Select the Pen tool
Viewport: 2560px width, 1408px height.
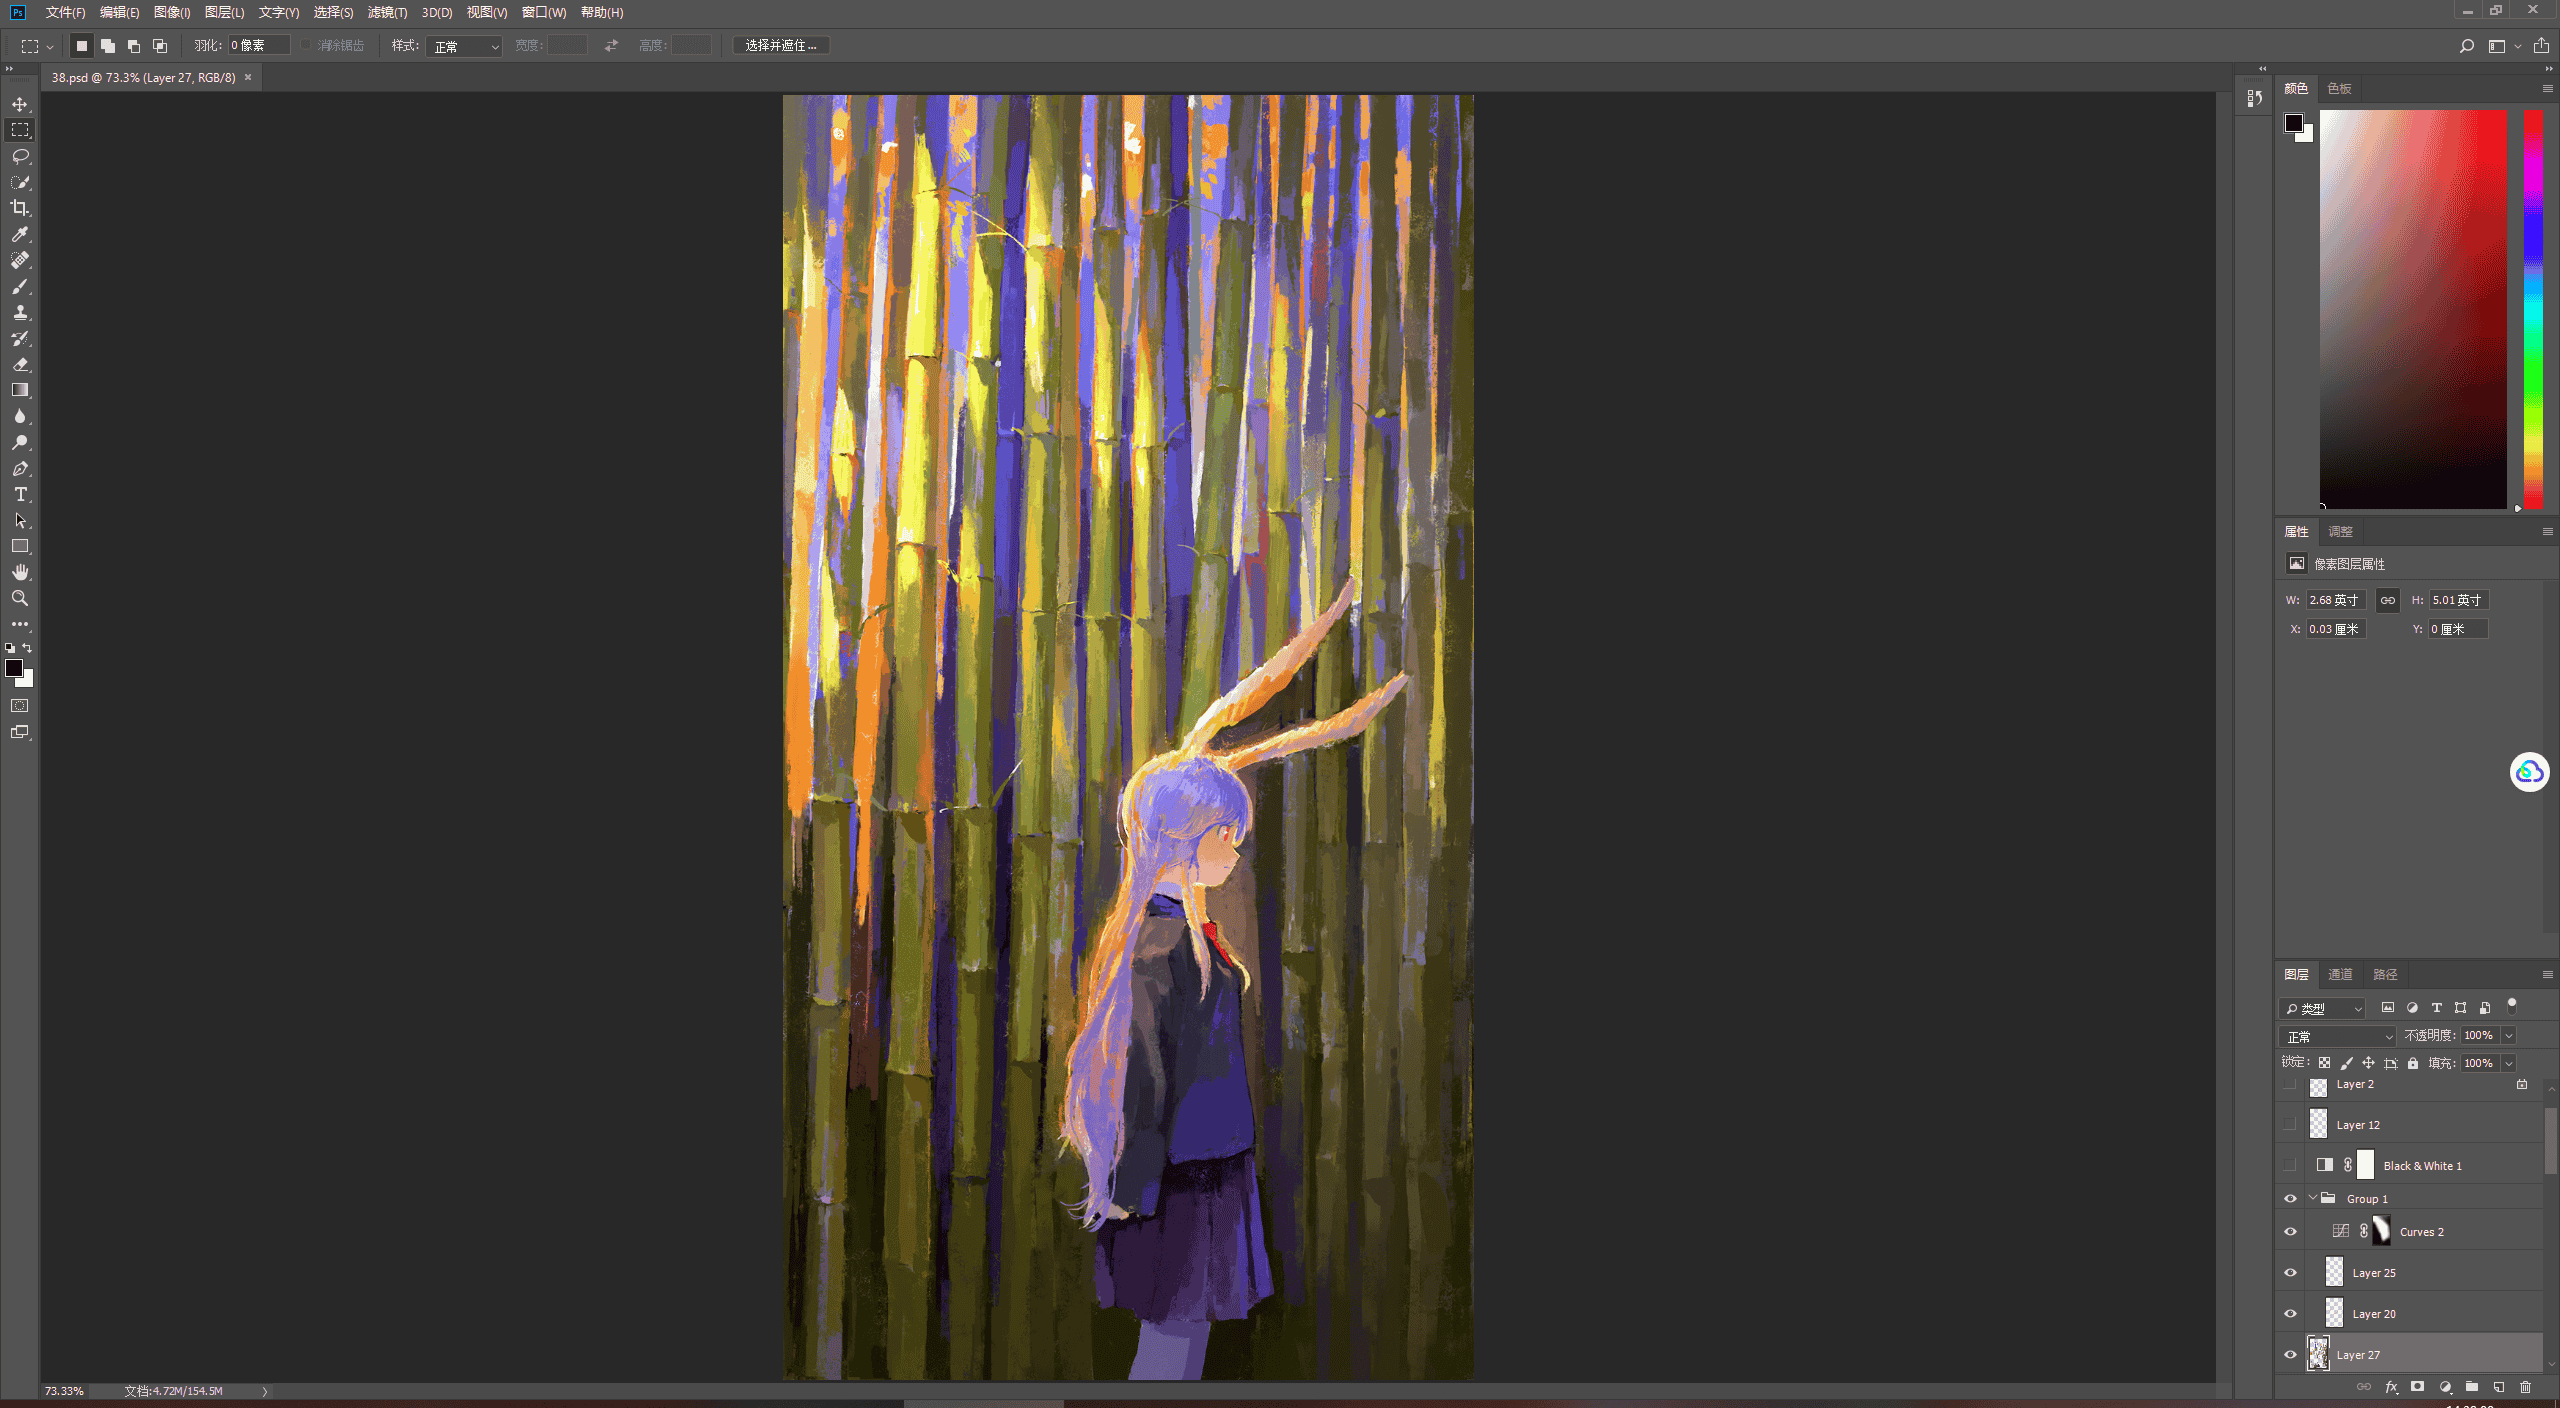coord(20,468)
